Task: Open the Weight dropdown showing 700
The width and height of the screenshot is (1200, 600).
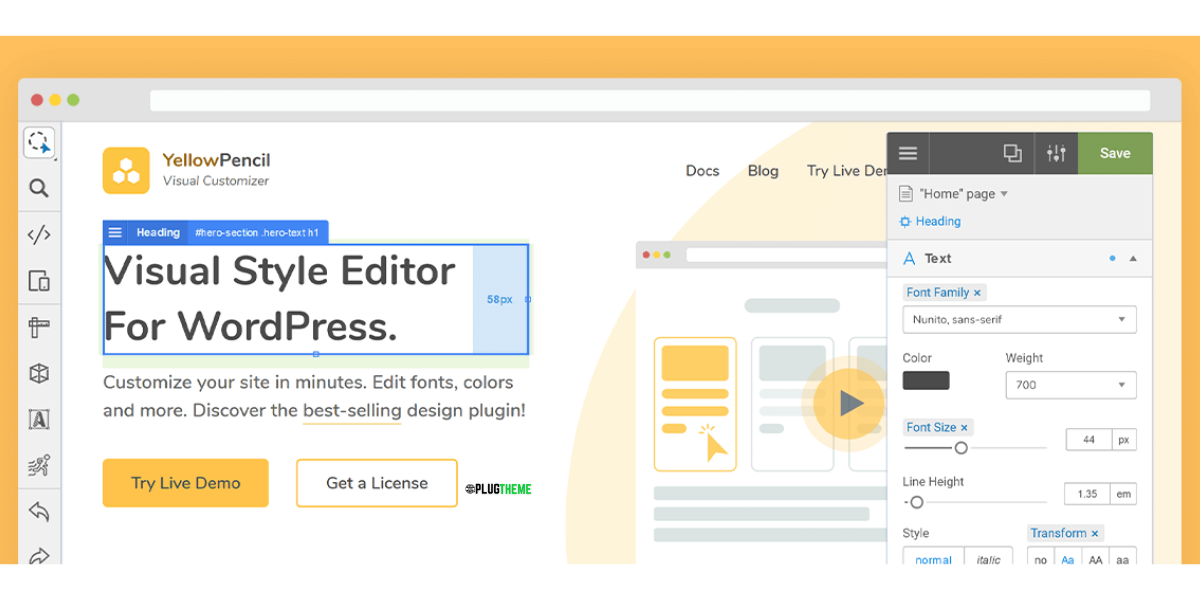Action: (1071, 385)
